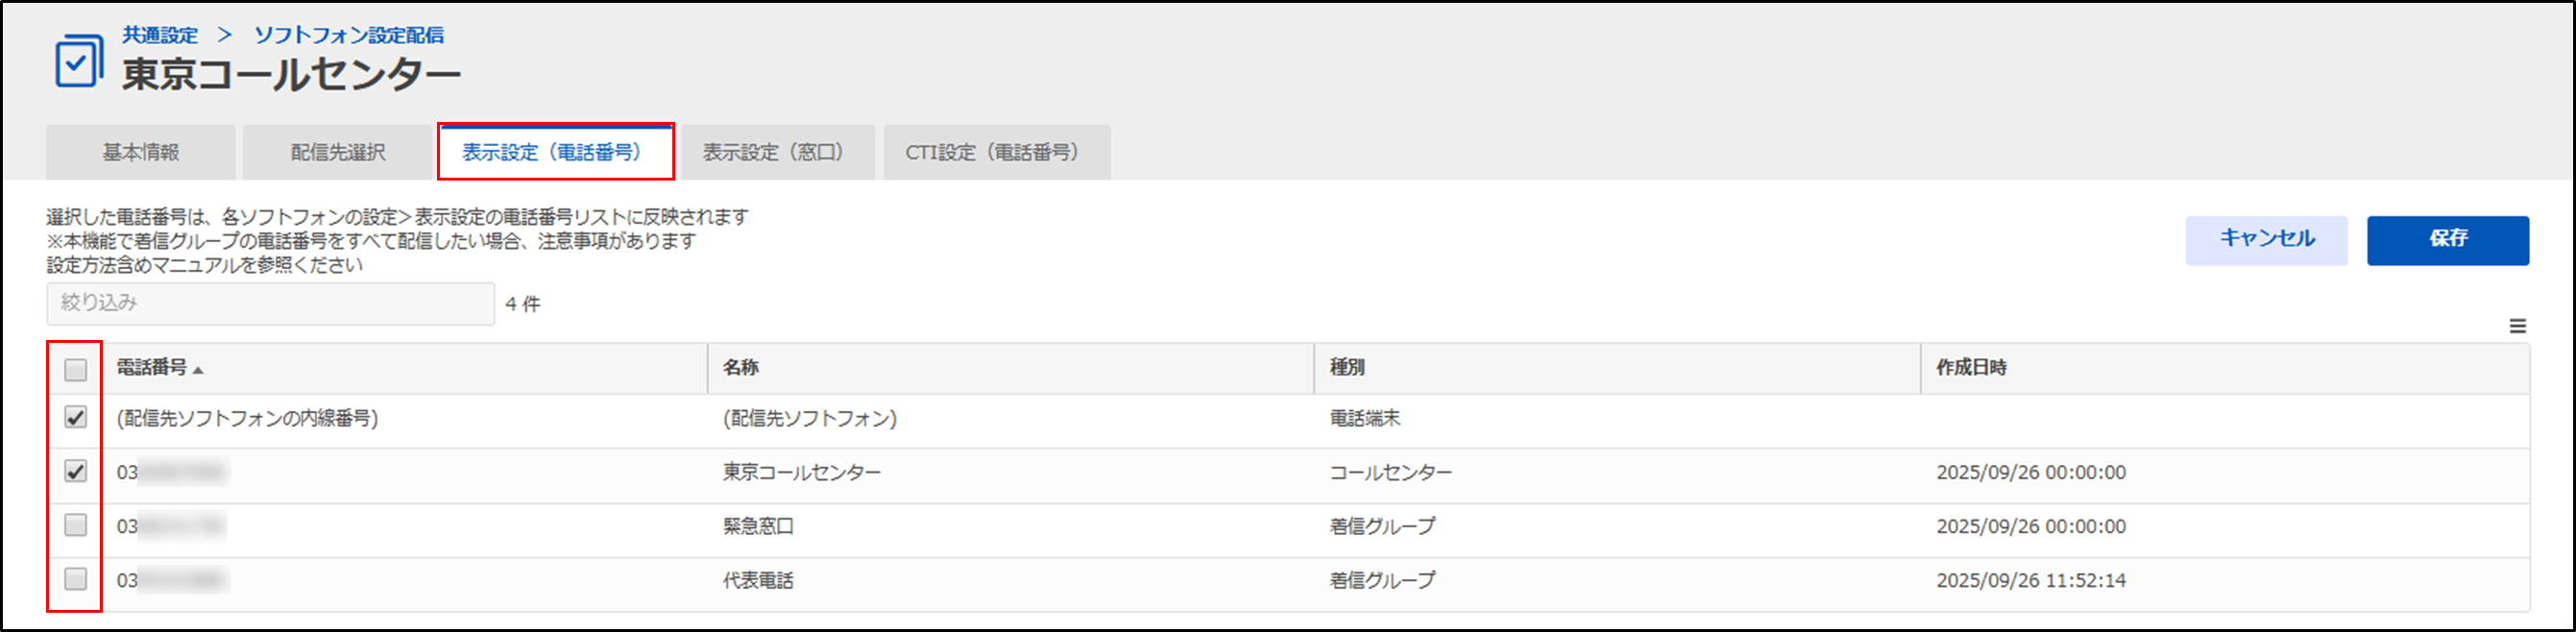Screen dimensions: 2576x632
Task: Check the 緊急窓口 row checkbox
Action: (x=76, y=525)
